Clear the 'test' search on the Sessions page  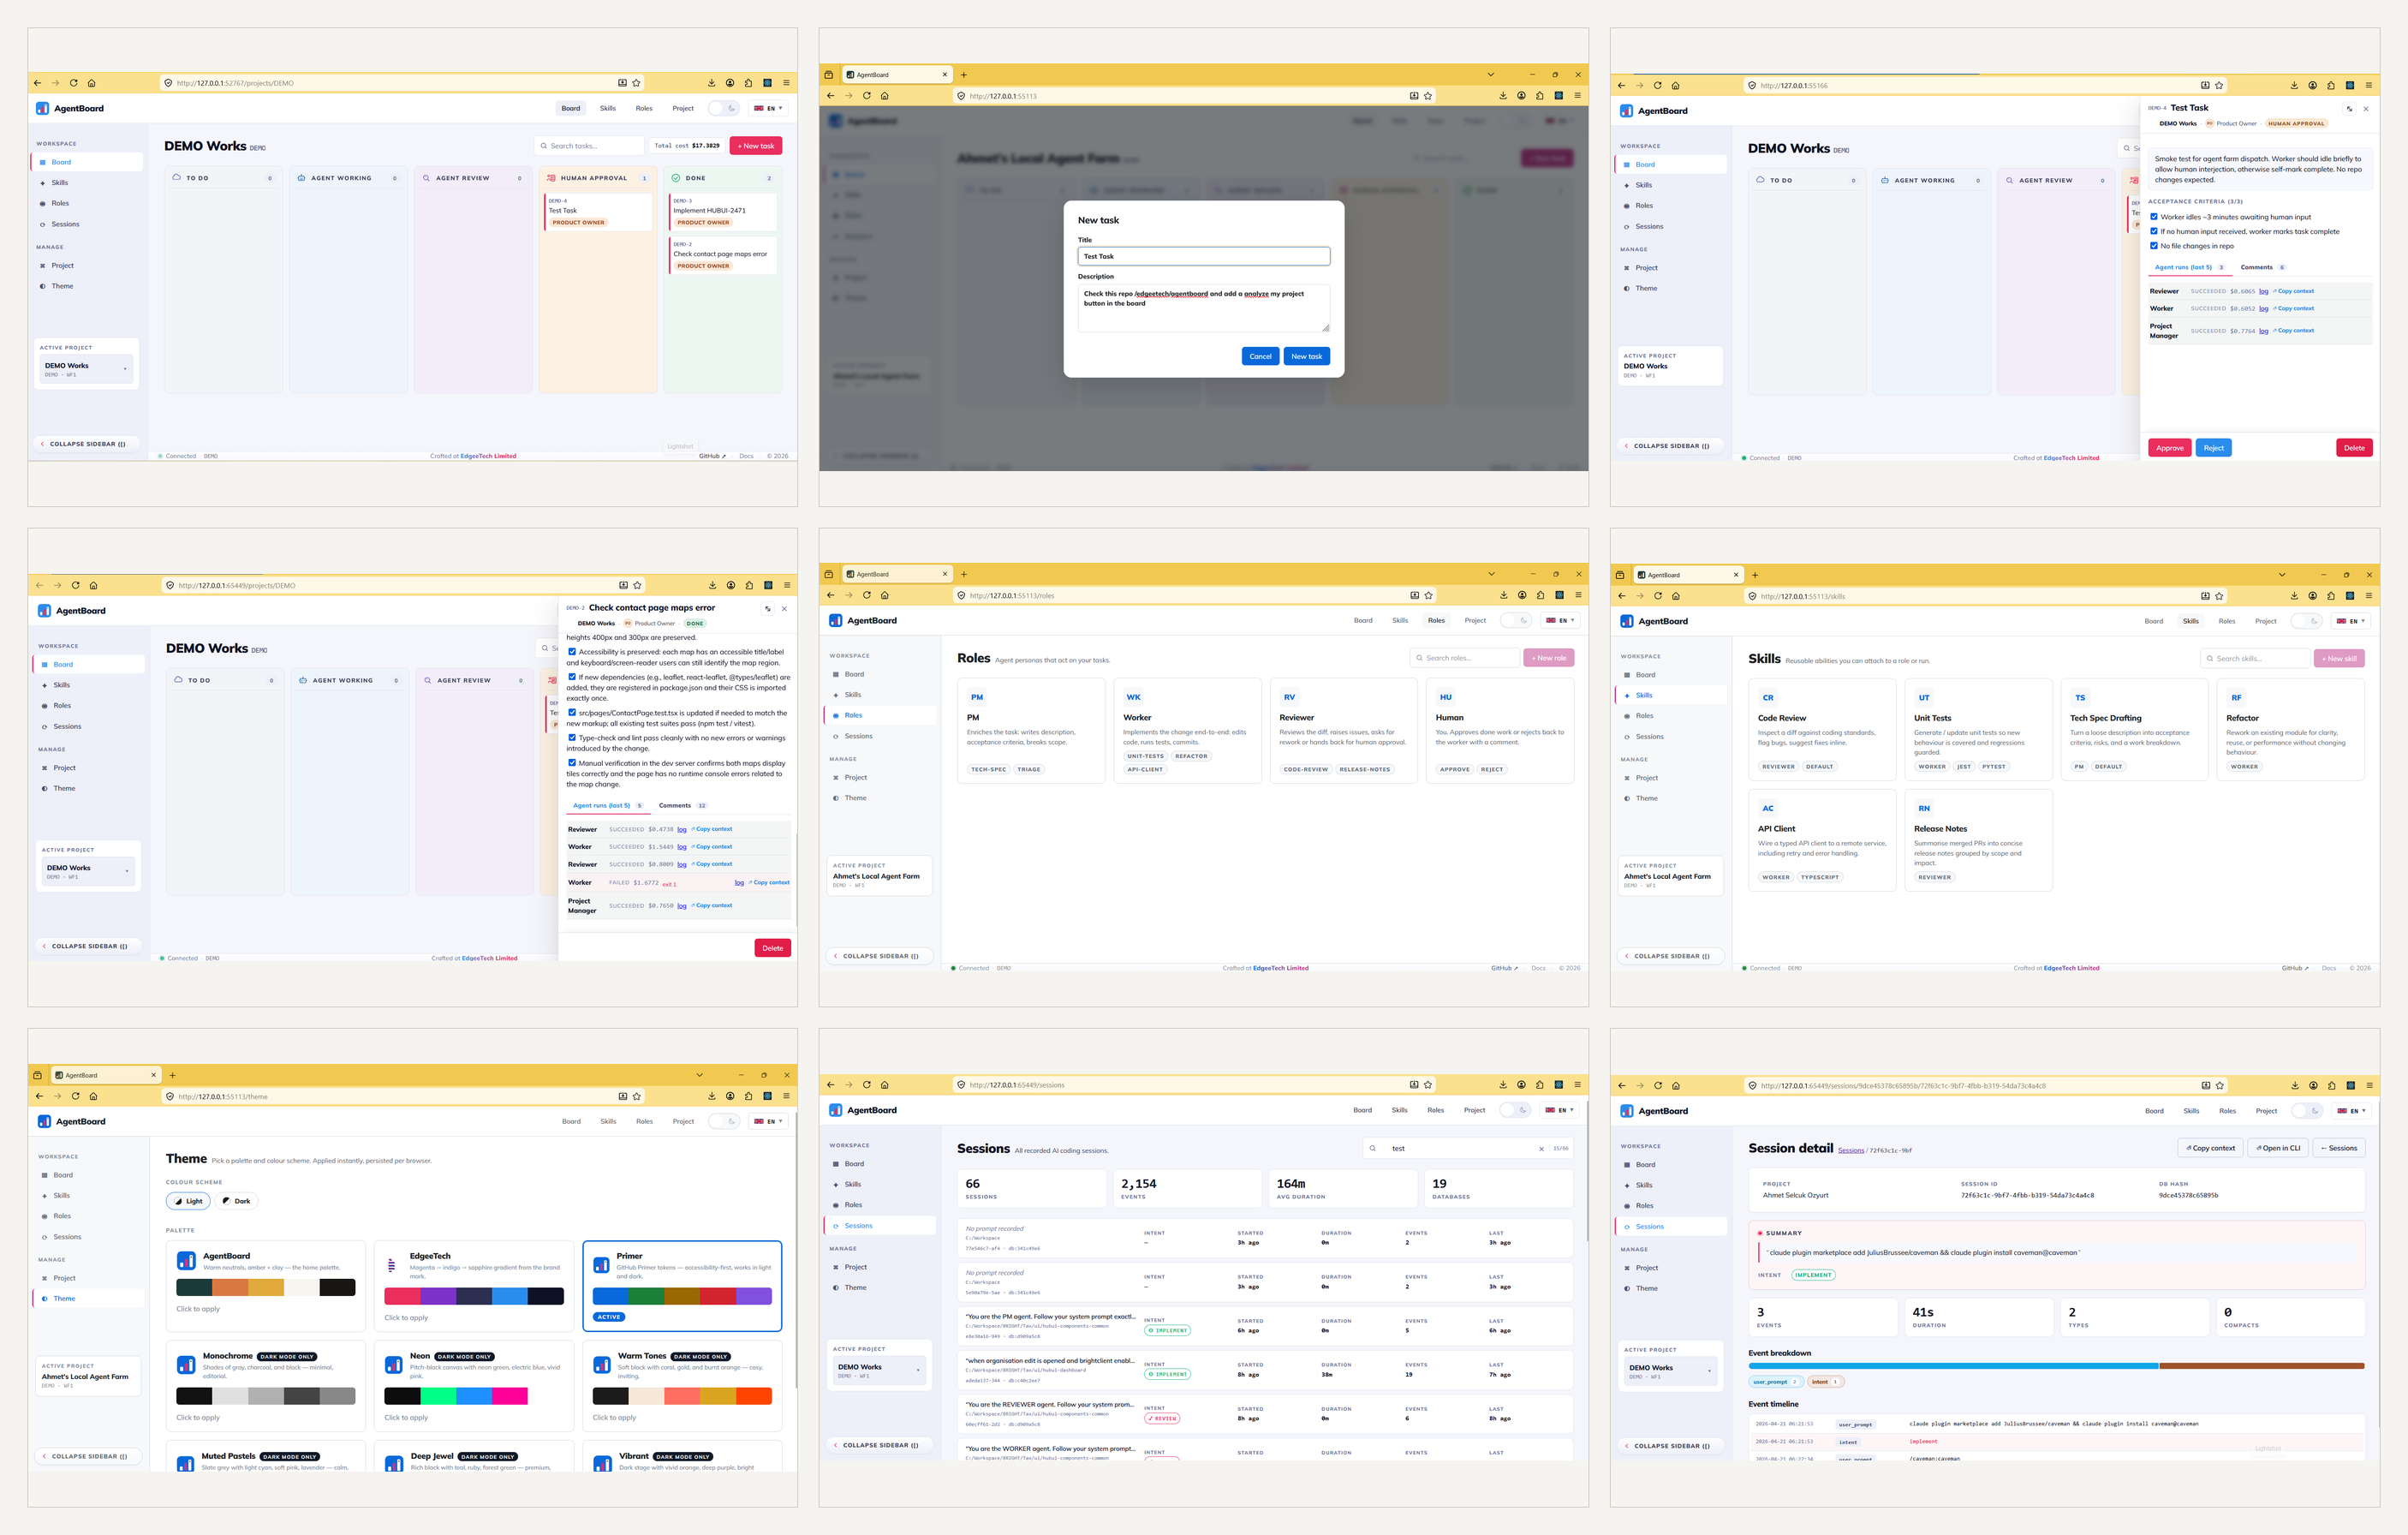click(x=1541, y=1148)
